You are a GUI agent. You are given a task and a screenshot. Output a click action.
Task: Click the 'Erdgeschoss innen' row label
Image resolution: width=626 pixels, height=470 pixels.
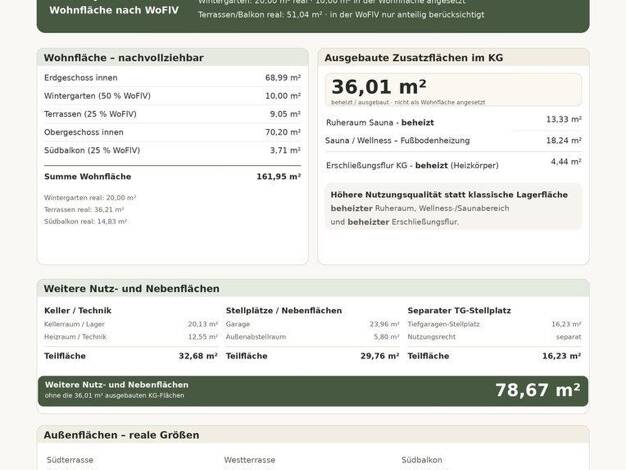[81, 78]
